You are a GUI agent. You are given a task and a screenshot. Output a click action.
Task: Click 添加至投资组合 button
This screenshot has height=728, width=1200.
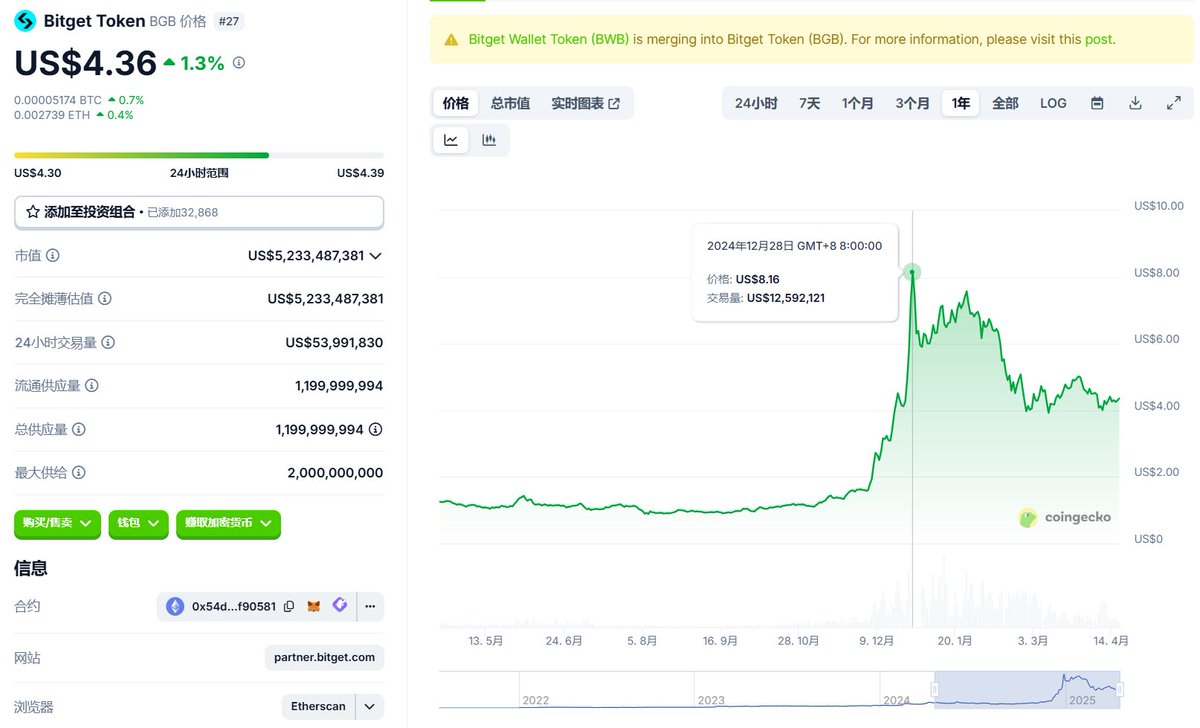pyautogui.click(x=199, y=212)
